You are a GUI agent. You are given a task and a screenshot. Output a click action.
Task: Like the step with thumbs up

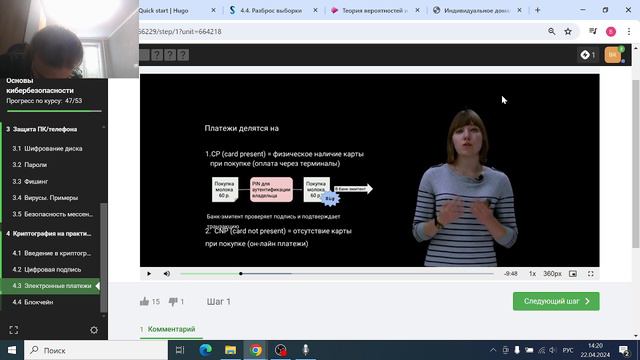click(x=144, y=302)
